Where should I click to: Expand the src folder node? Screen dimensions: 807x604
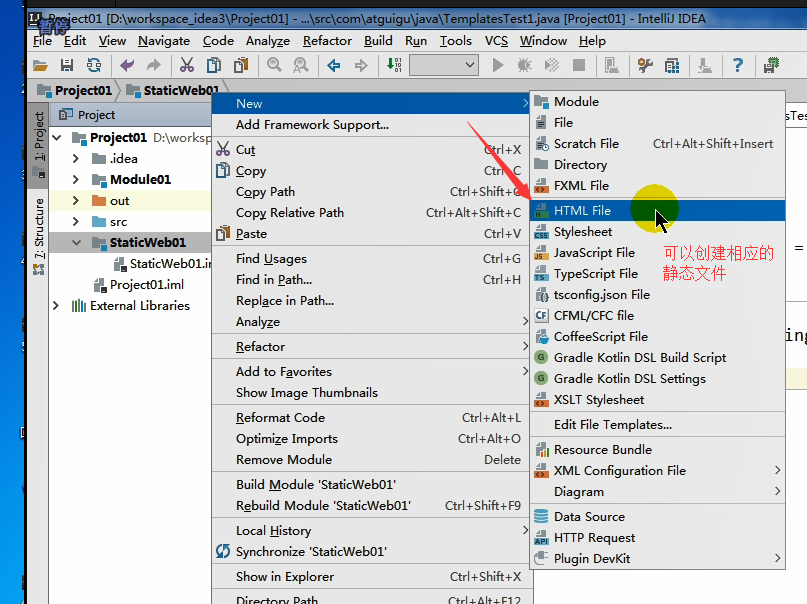click(x=76, y=222)
